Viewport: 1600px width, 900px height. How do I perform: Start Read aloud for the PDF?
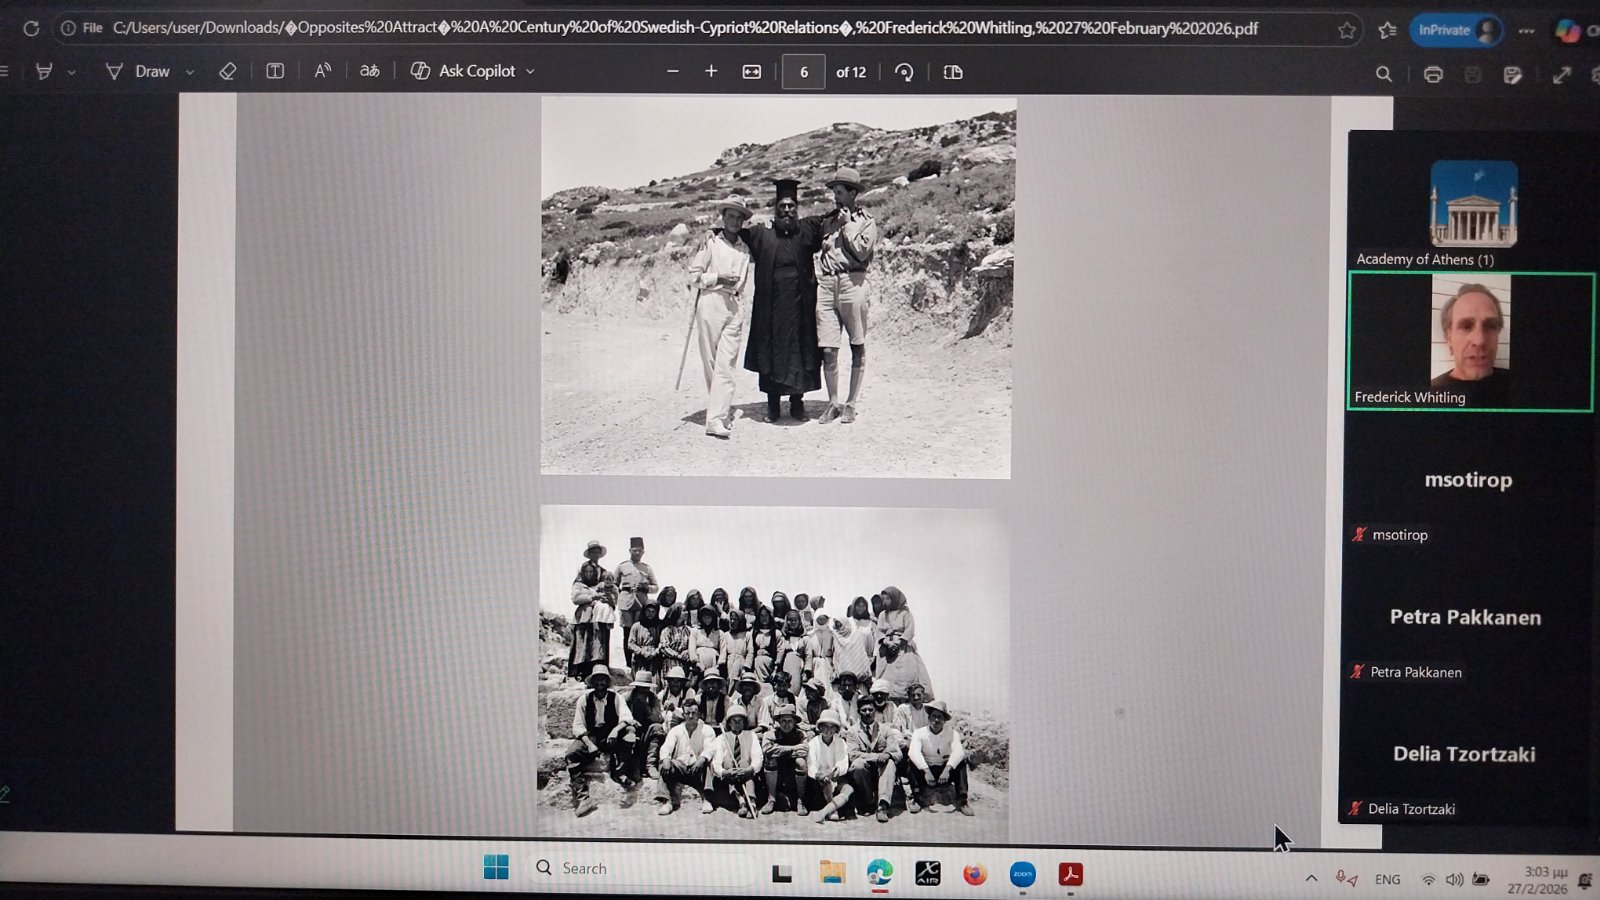tap(322, 71)
